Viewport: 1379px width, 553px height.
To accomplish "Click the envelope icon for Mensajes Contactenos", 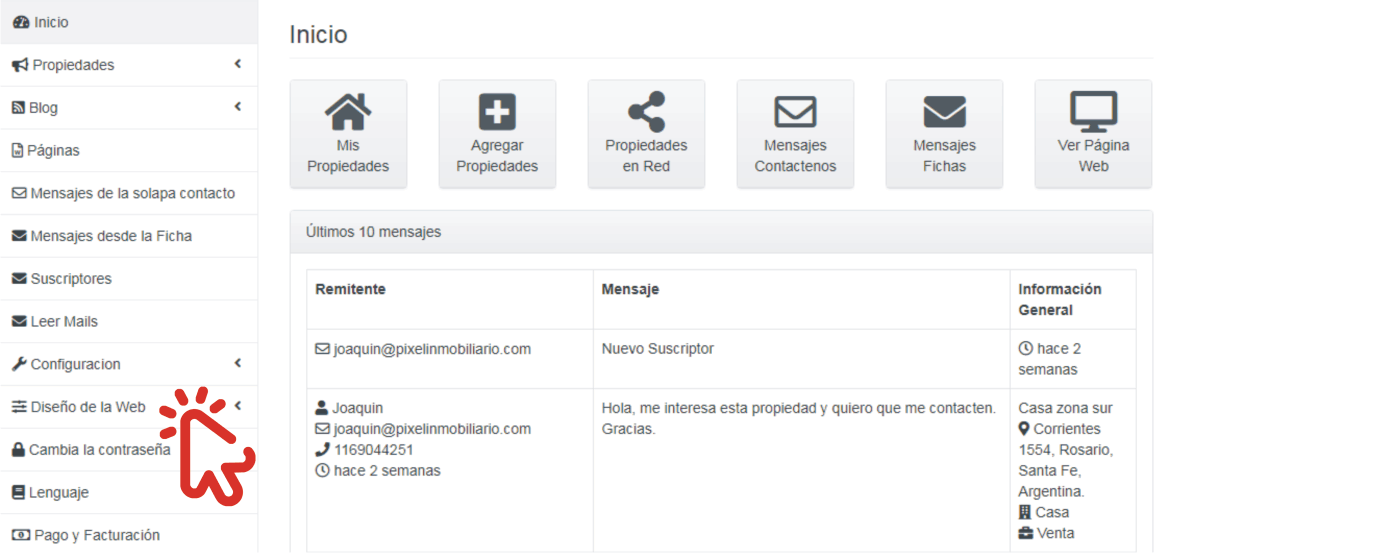I will coord(795,112).
